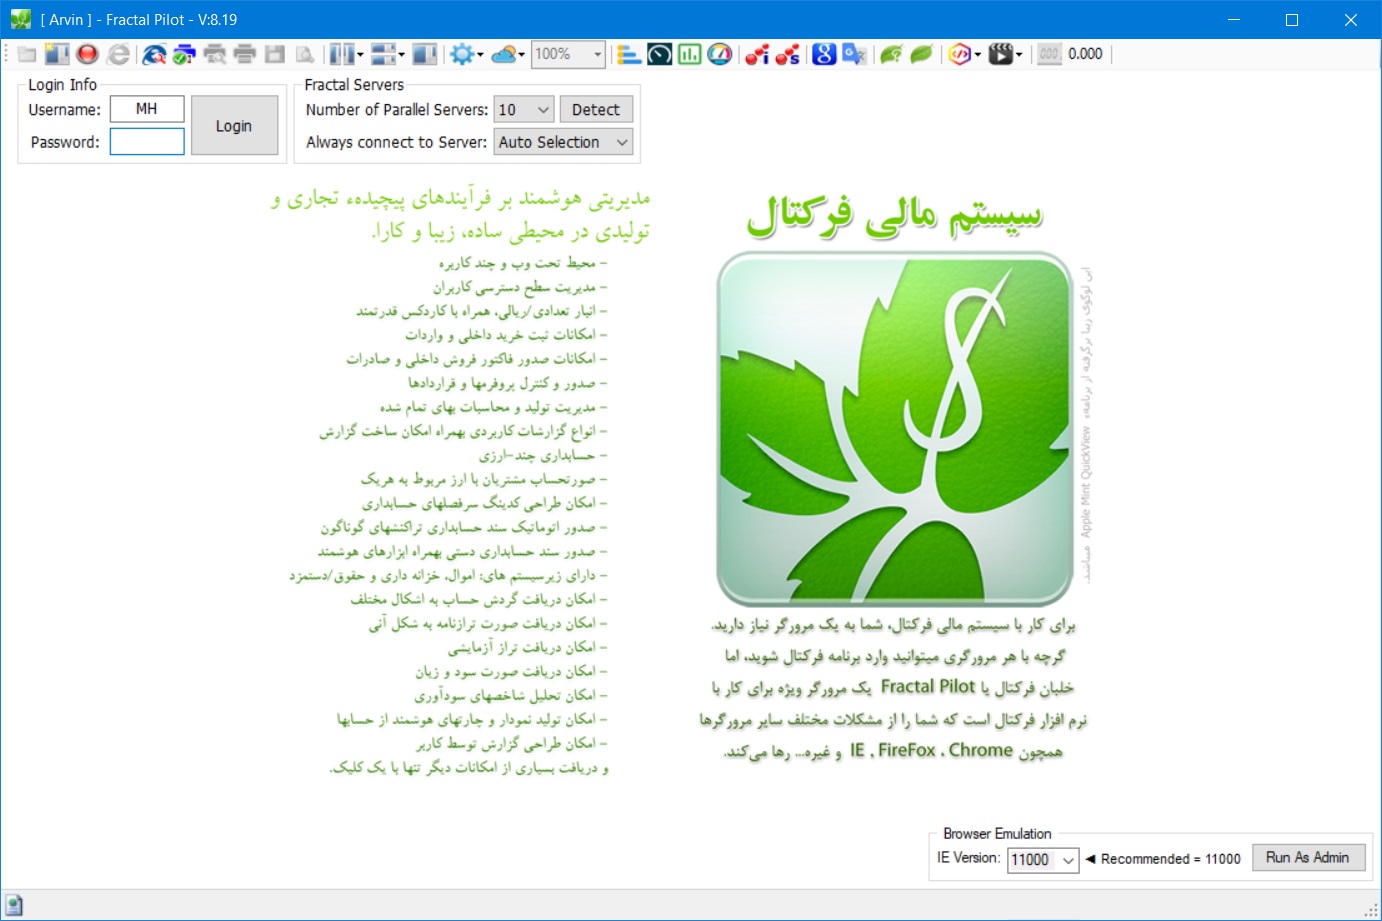The width and height of the screenshot is (1382, 921).
Task: Click the blue and yellow bar list icon
Action: (629, 54)
